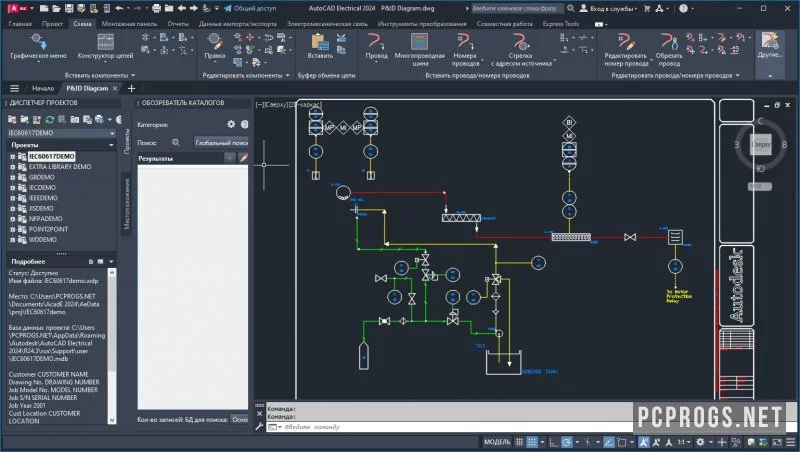Click the Сверху face of the ViewCube
The height and width of the screenshot is (452, 800).
pos(761,144)
